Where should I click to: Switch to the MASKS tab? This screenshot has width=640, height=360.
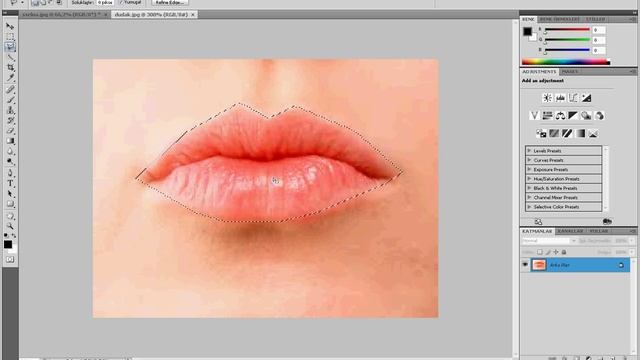click(x=570, y=71)
